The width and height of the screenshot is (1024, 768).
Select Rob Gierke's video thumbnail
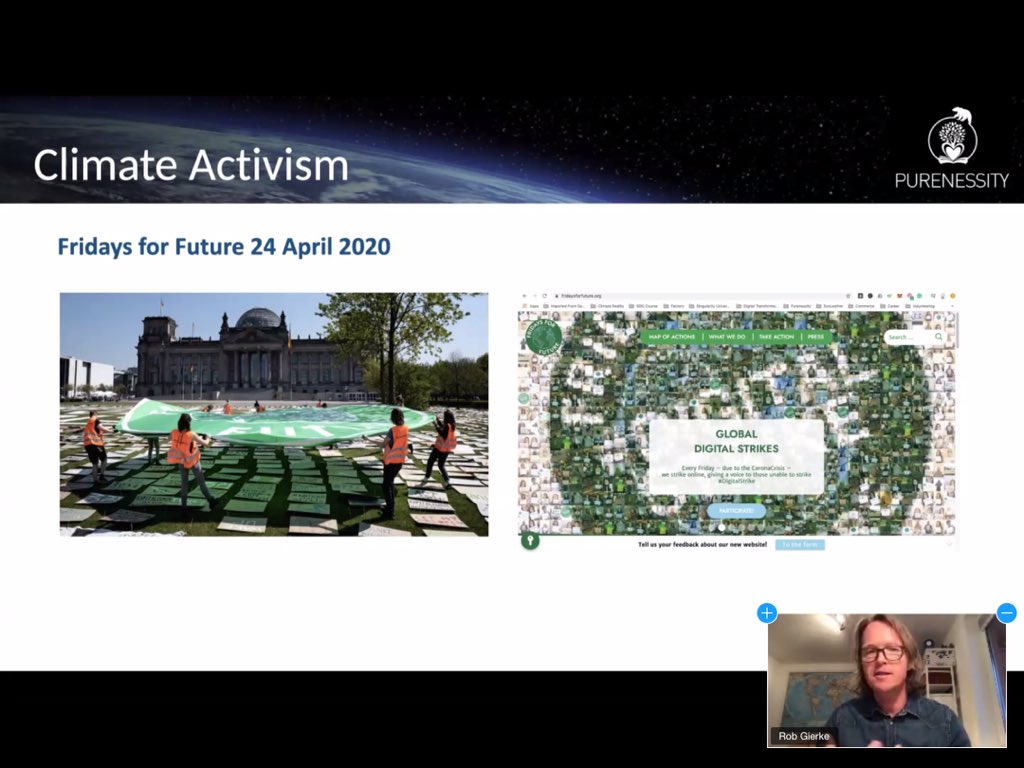886,680
